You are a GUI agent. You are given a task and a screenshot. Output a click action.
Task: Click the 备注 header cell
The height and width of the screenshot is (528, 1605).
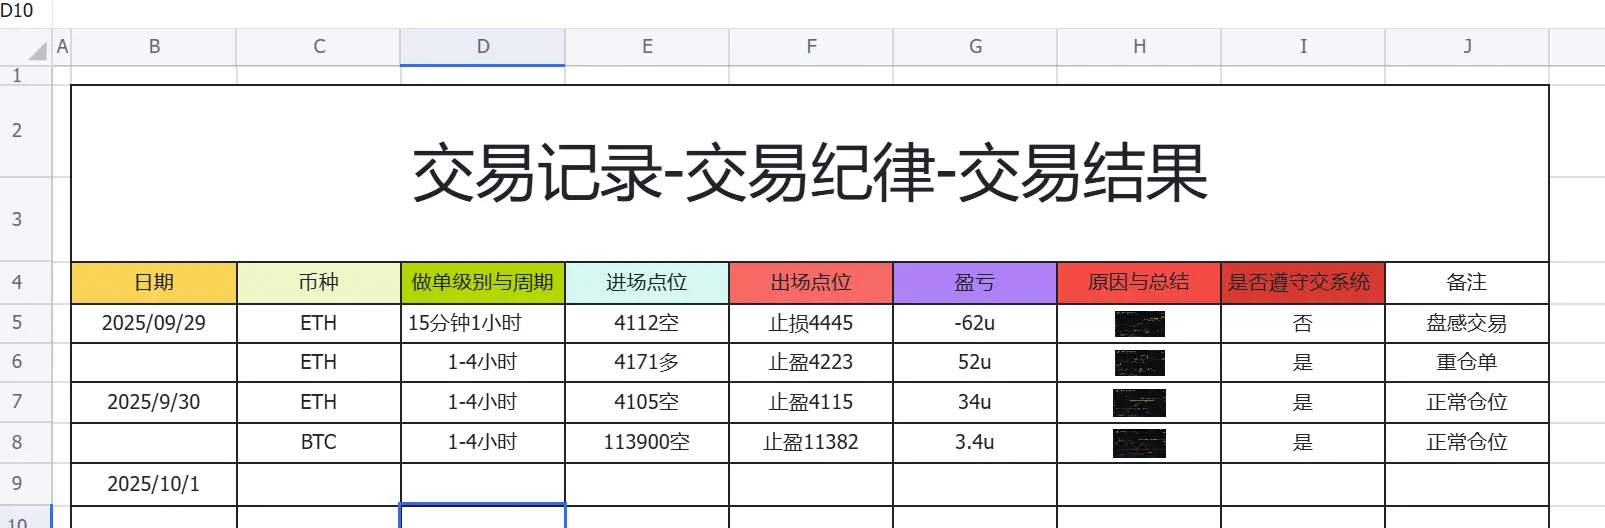pyautogui.click(x=1467, y=283)
